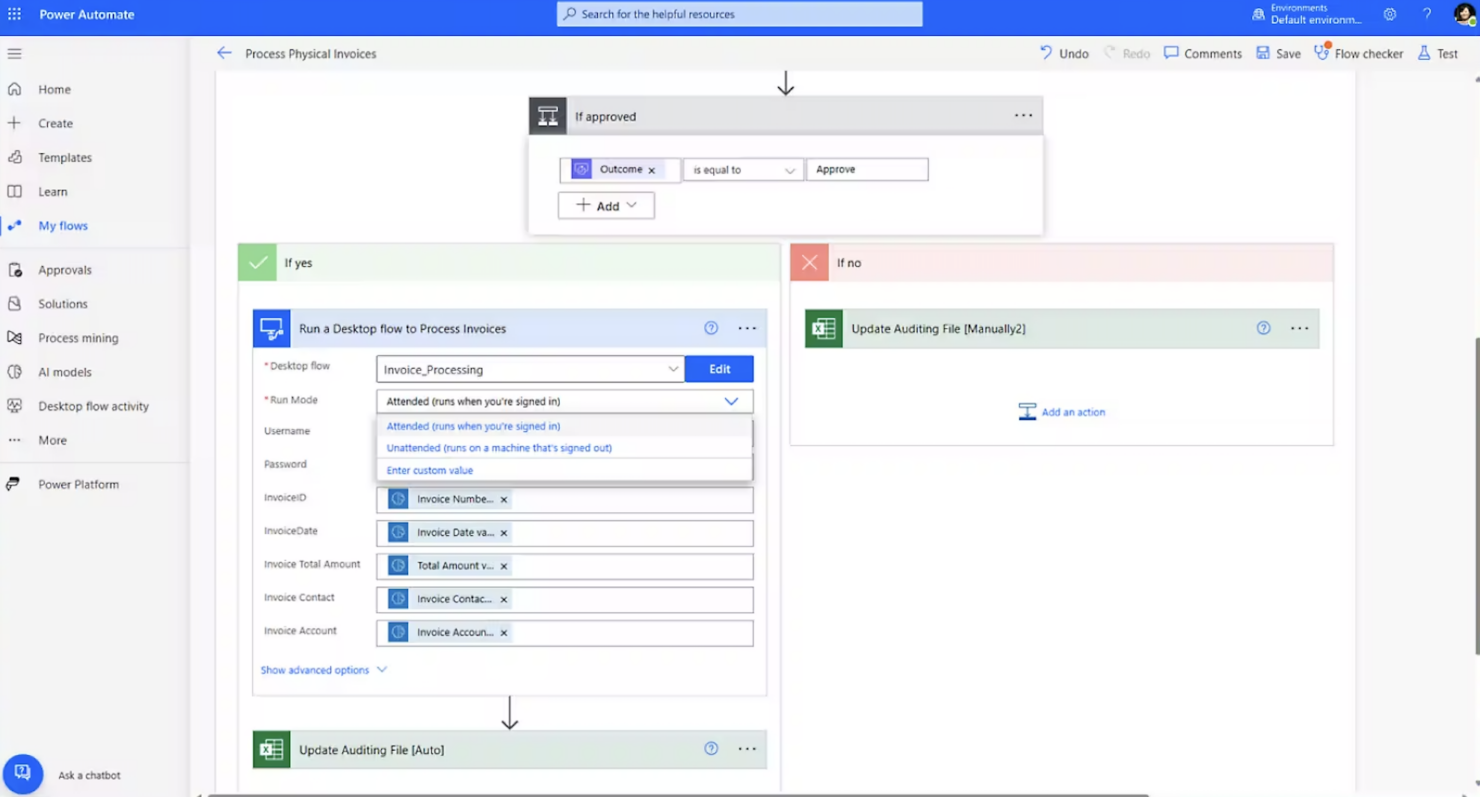Click the Approve value field
Screen dimensions: 1480x797
(x=867, y=170)
